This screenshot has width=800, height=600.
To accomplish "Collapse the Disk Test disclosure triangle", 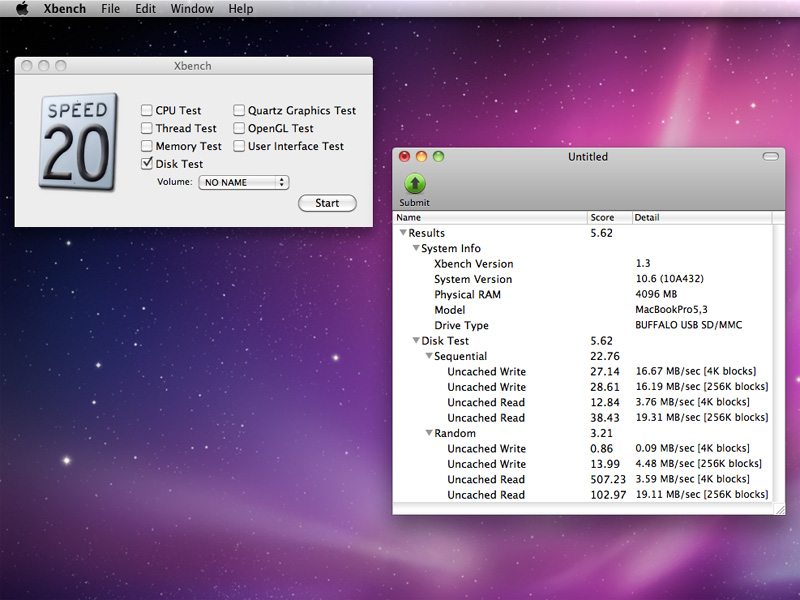I will [416, 340].
